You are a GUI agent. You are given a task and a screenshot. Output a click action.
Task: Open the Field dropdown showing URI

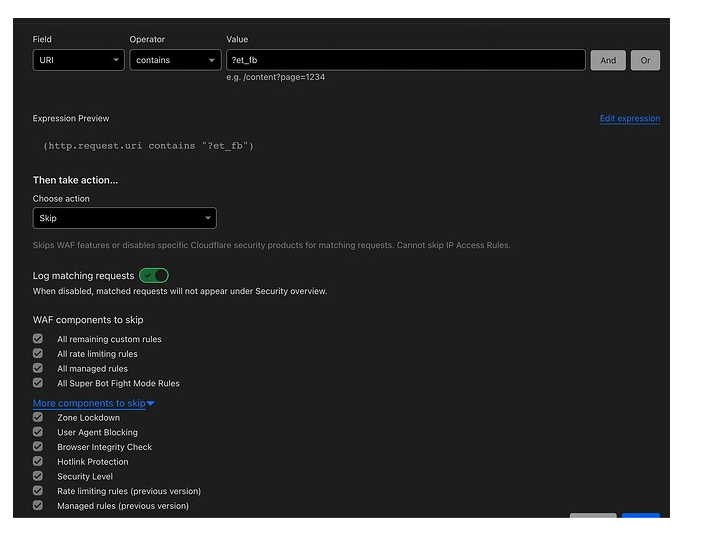click(78, 60)
